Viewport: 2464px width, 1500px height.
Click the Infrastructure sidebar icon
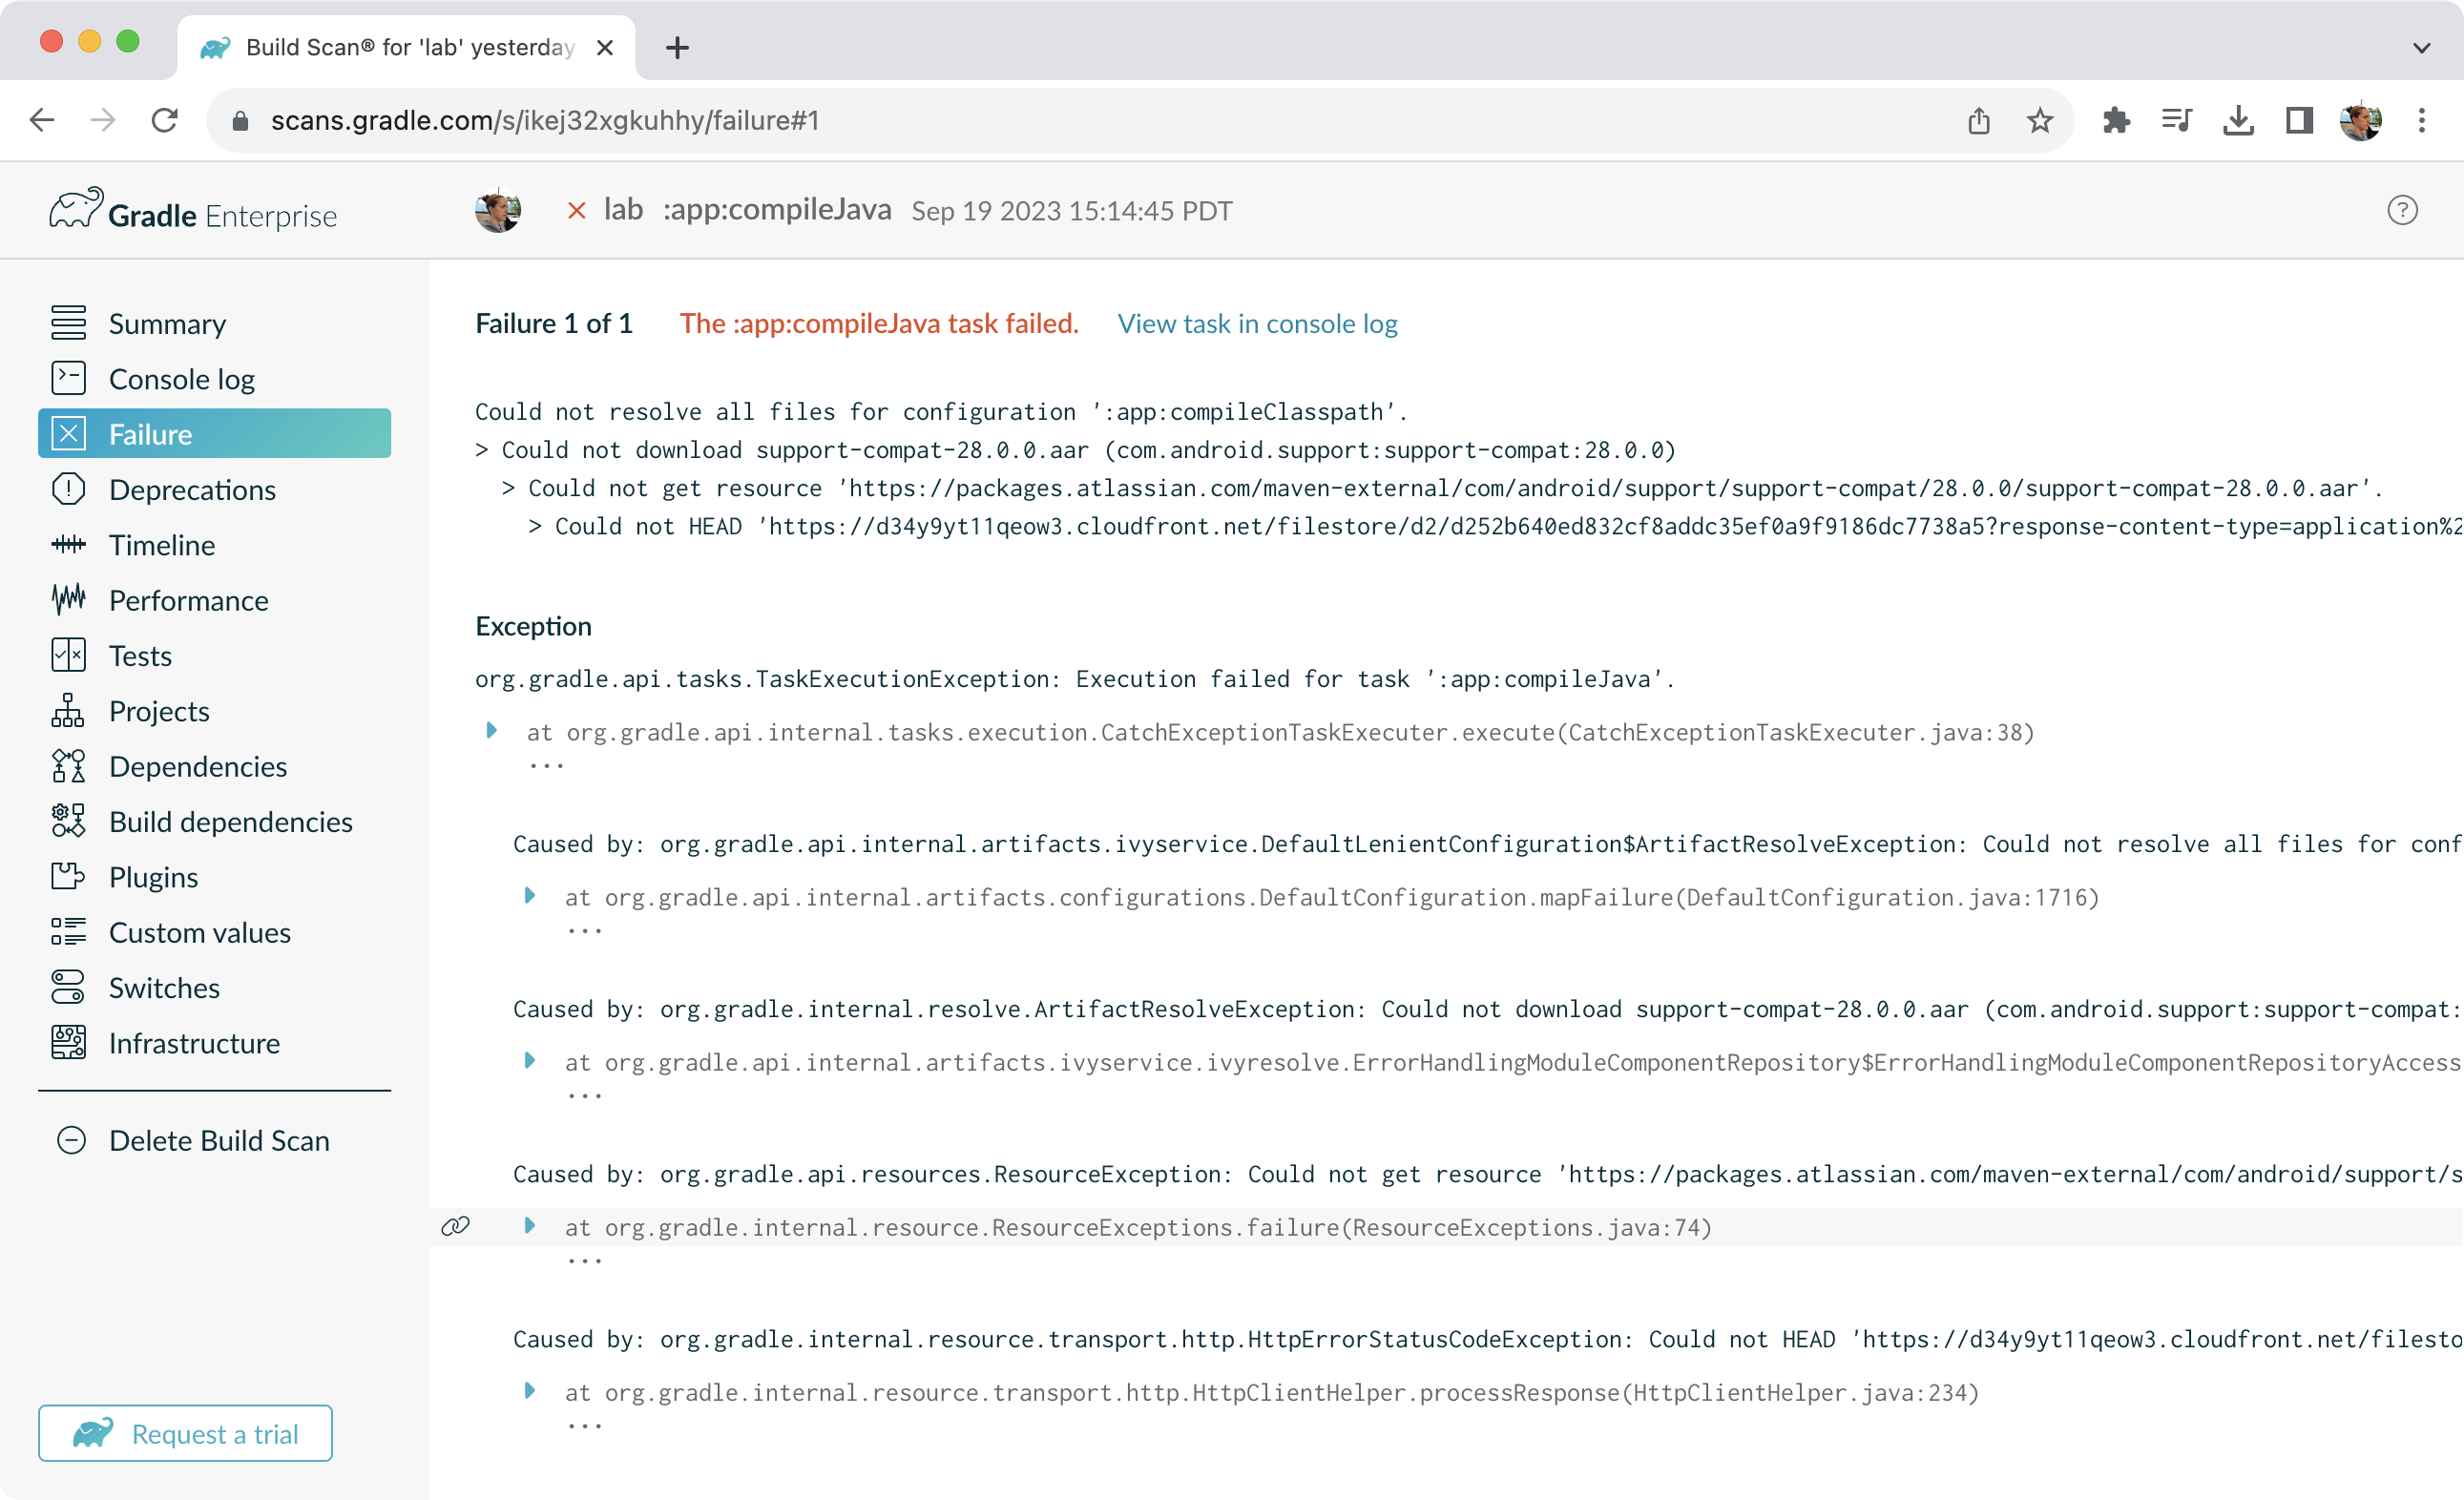68,1042
